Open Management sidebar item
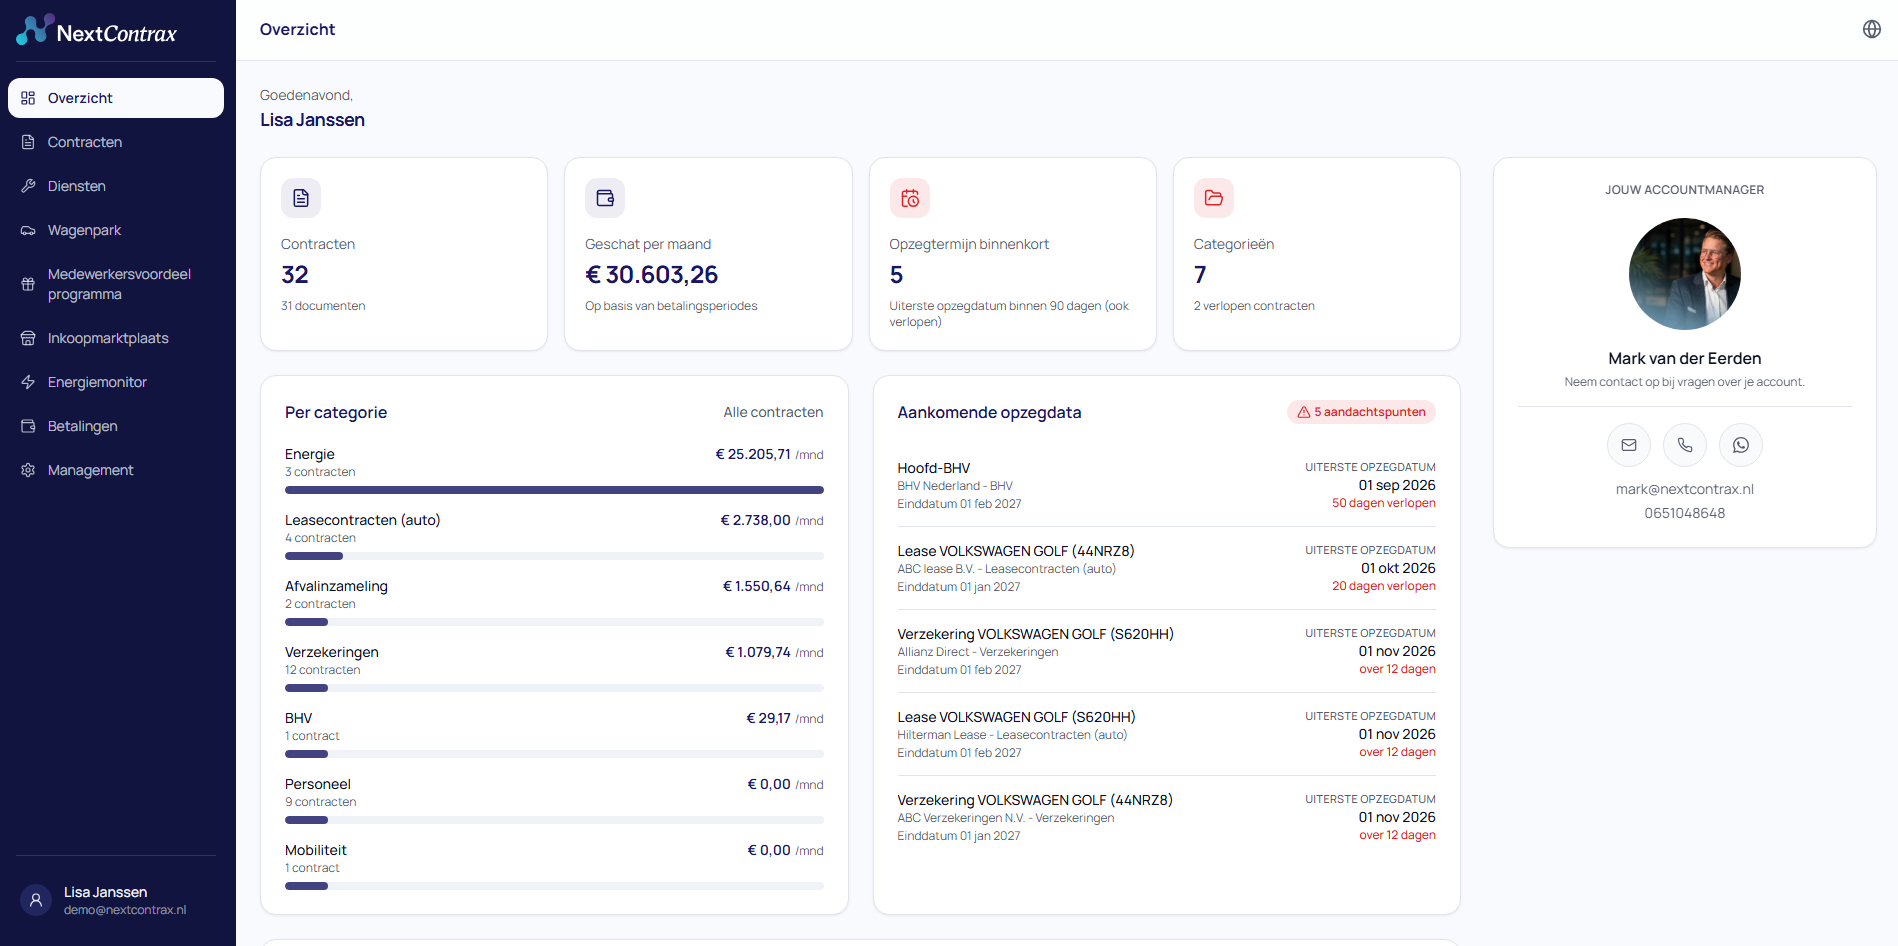 116,470
